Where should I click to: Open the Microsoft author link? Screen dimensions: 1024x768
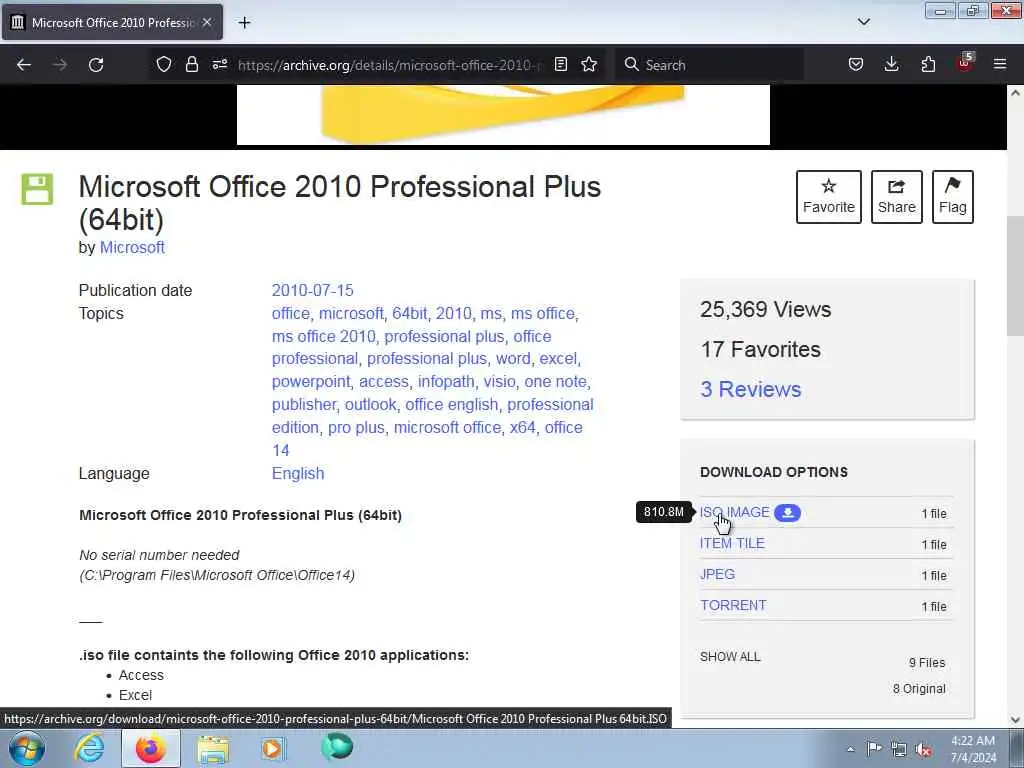[x=132, y=248]
